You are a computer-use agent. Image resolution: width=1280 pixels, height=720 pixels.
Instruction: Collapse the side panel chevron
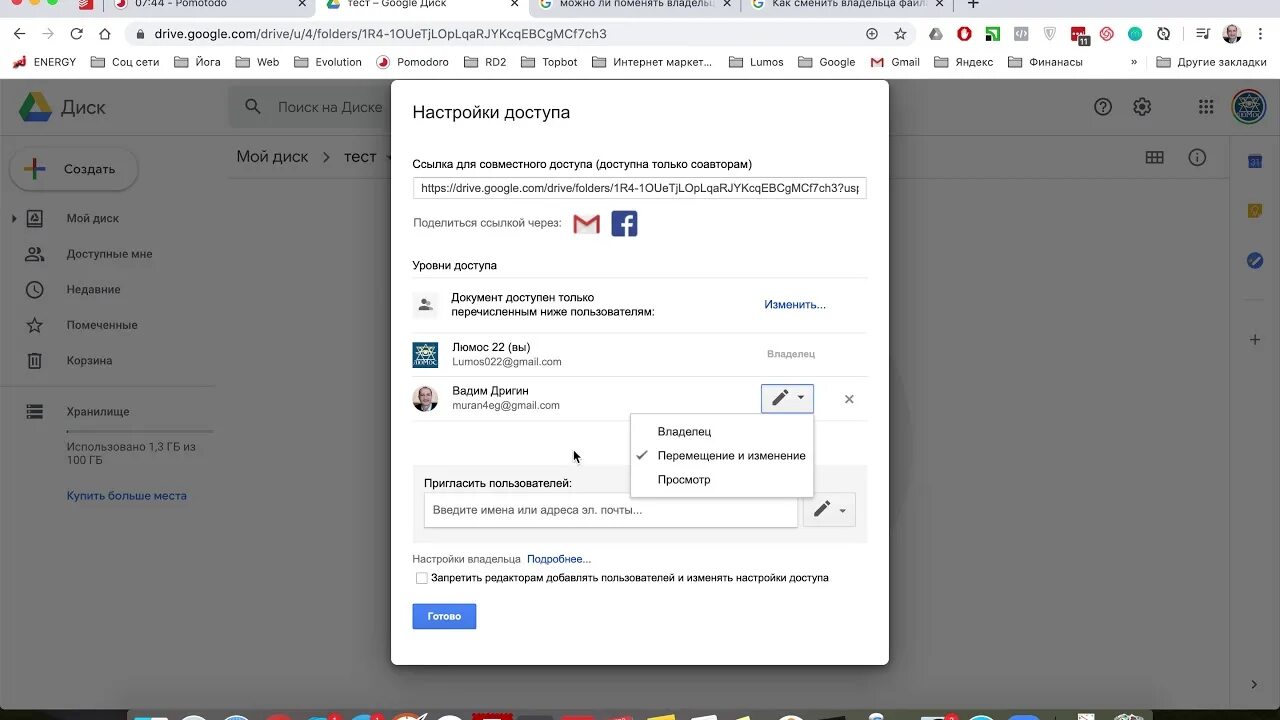(1255, 684)
